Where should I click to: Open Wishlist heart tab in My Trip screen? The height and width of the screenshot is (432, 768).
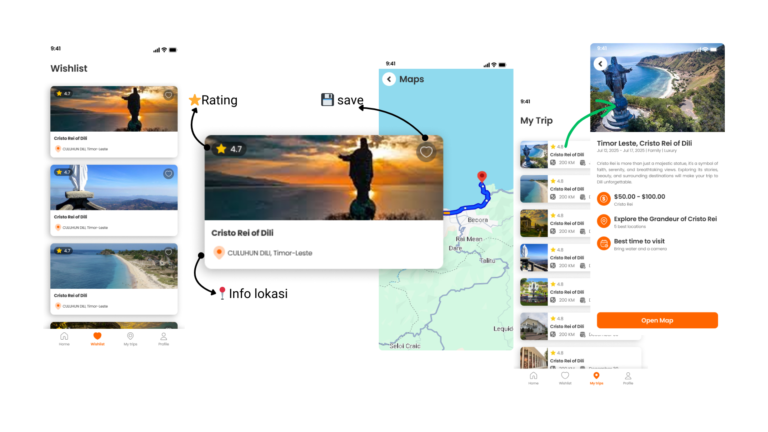point(565,378)
